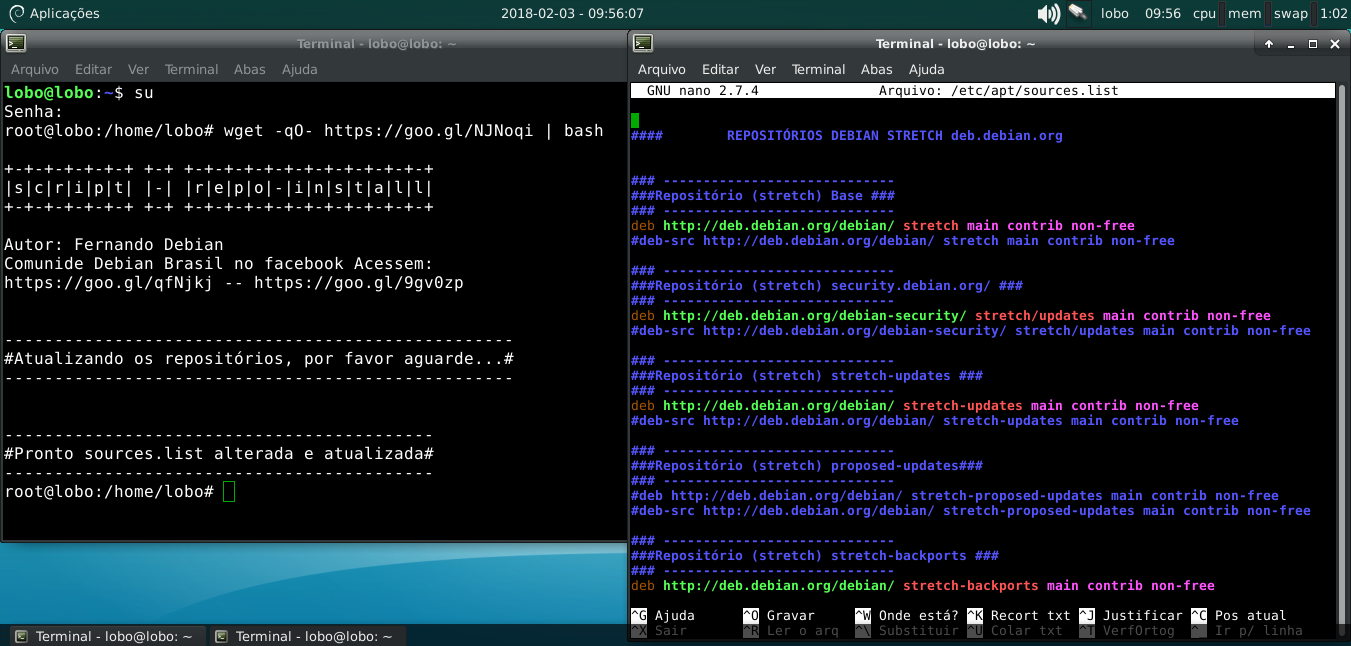The image size is (1351, 646).
Task: Click the terminal icon on the right window titlebar
Action: 641,43
